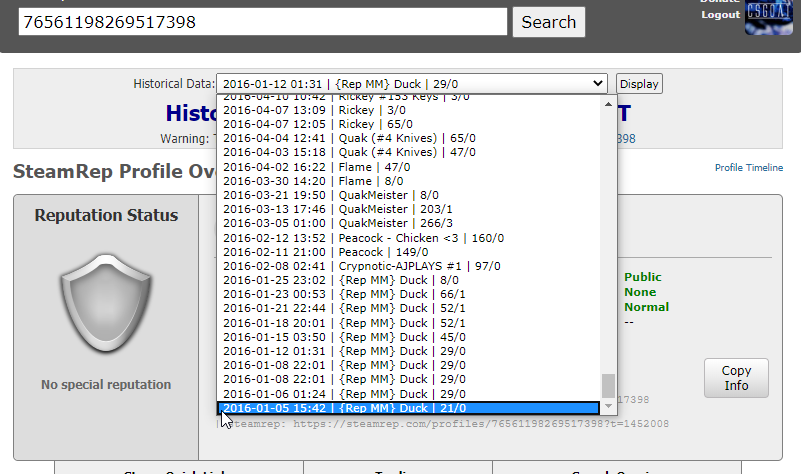Select highlighted entry 2016-01-05 15:42 Duck 21/0
Viewport: 801px width, 474px height.
click(409, 408)
